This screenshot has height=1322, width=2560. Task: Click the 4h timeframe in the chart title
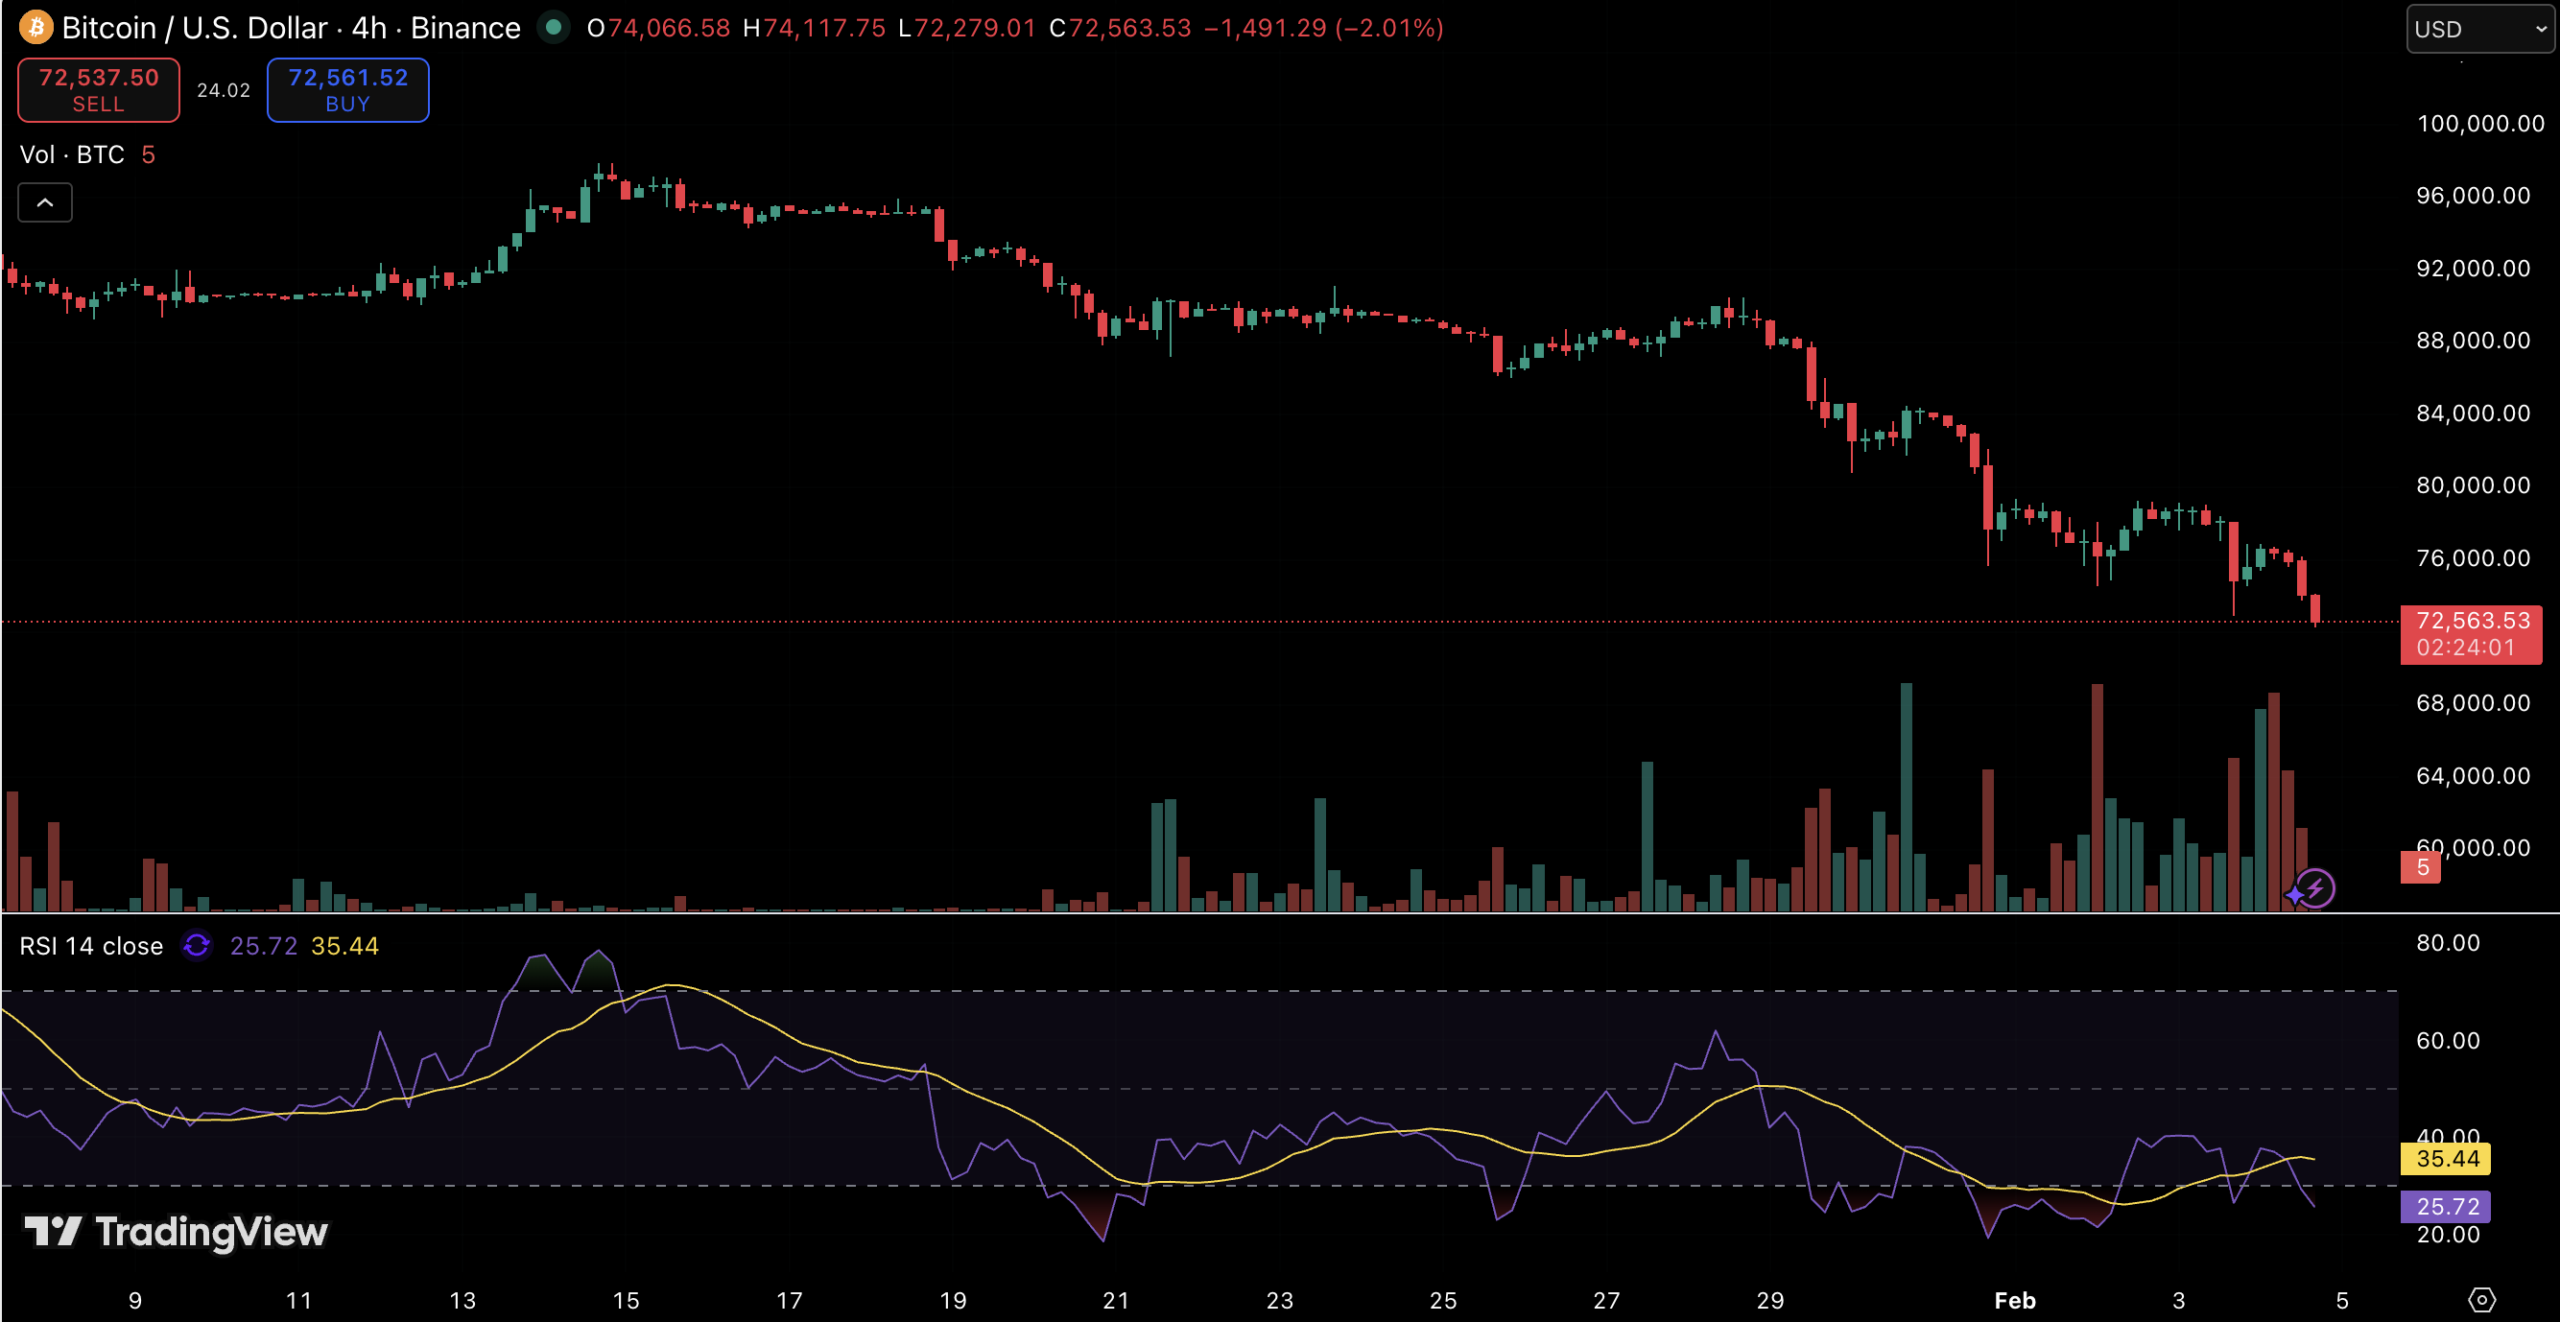point(371,28)
